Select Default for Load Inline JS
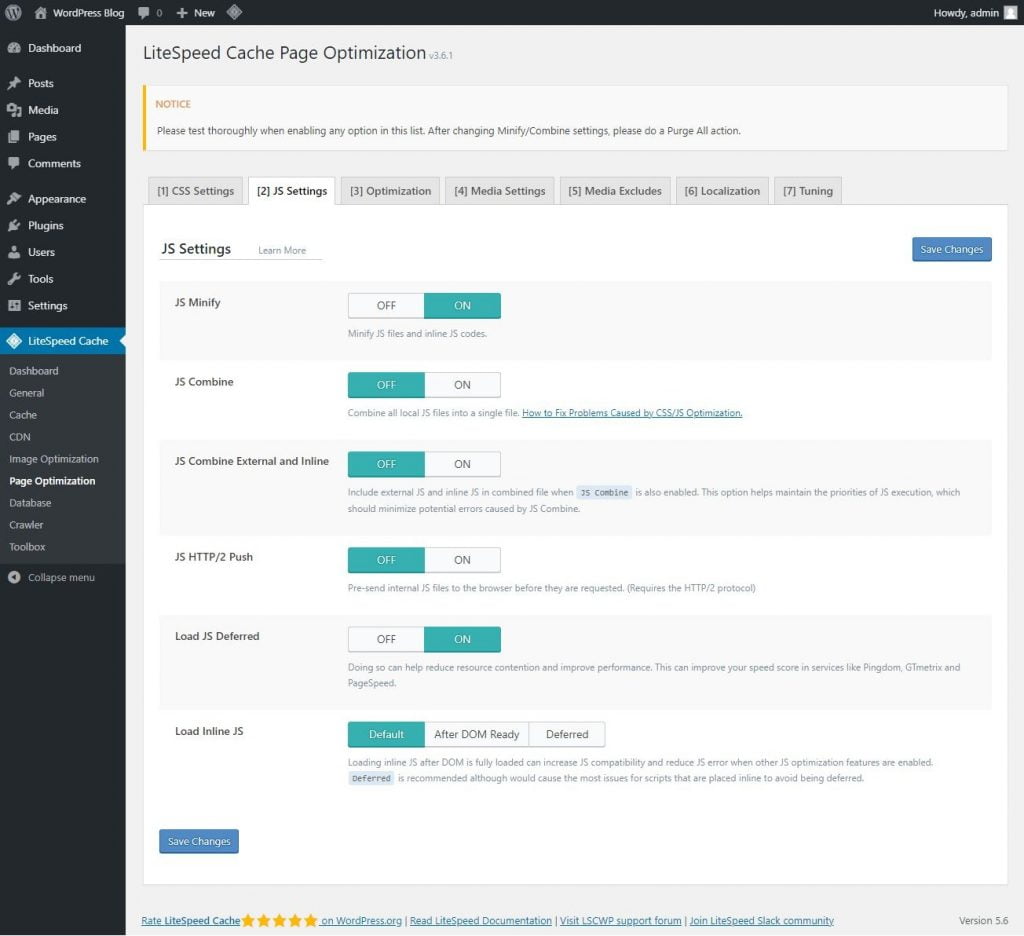 pos(386,734)
